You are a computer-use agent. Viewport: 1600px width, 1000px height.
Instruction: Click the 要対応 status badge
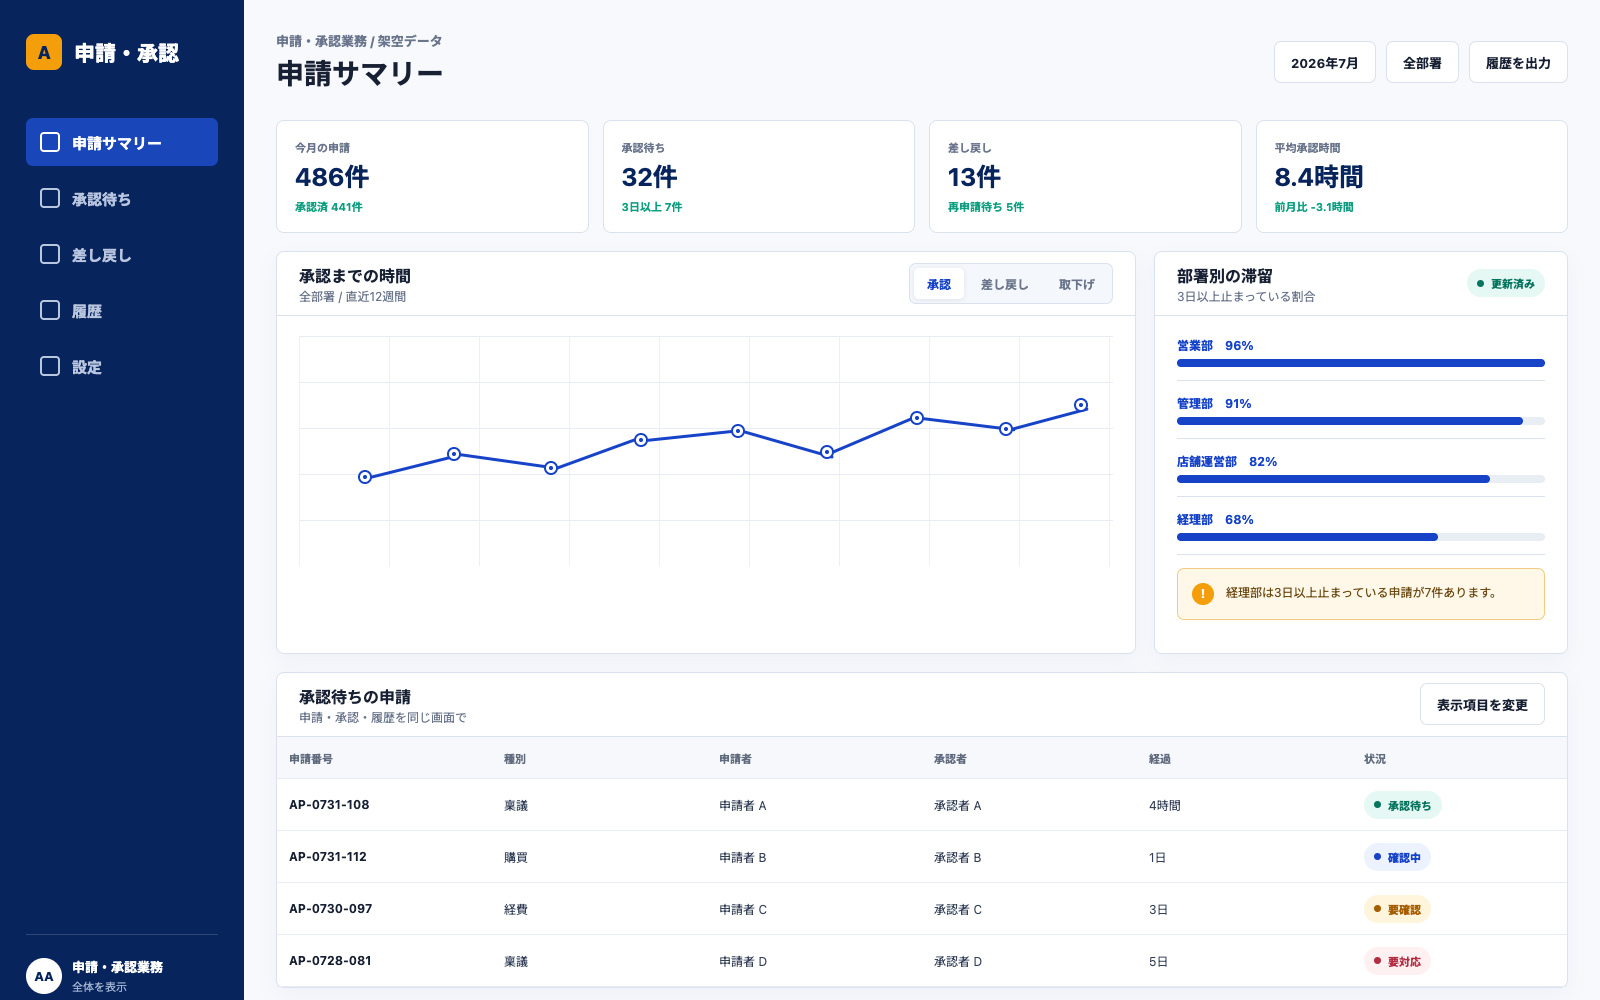[x=1397, y=961]
